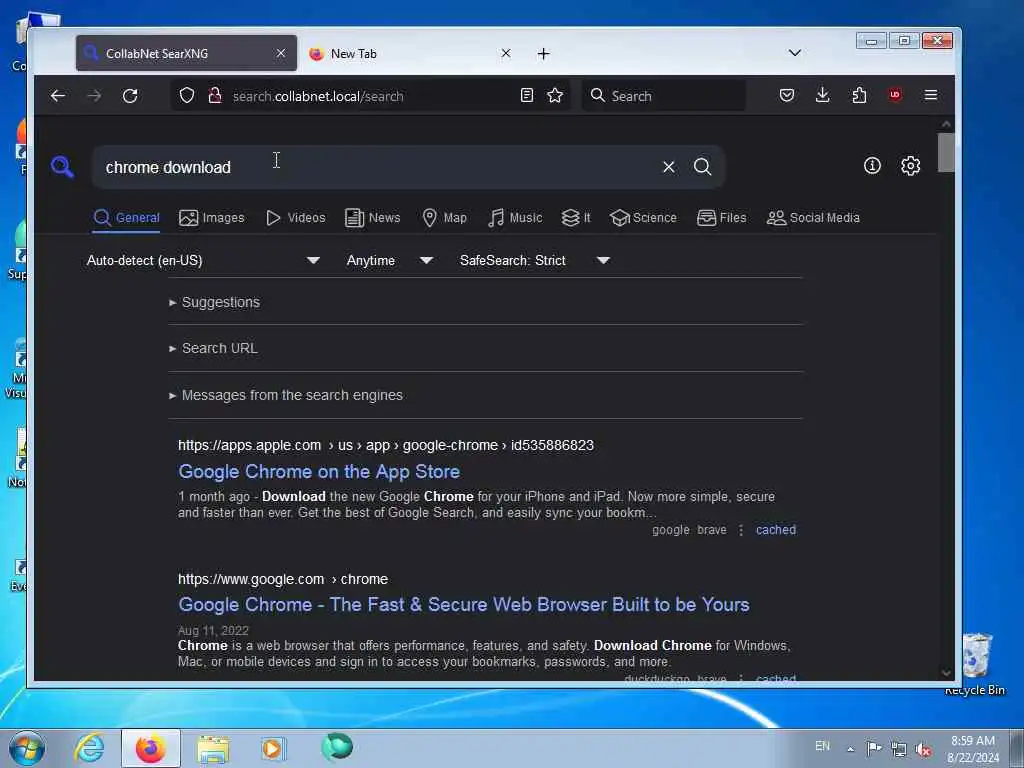This screenshot has height=768, width=1024.
Task: Click the SearXNG logo magnifier icon
Action: [62, 167]
